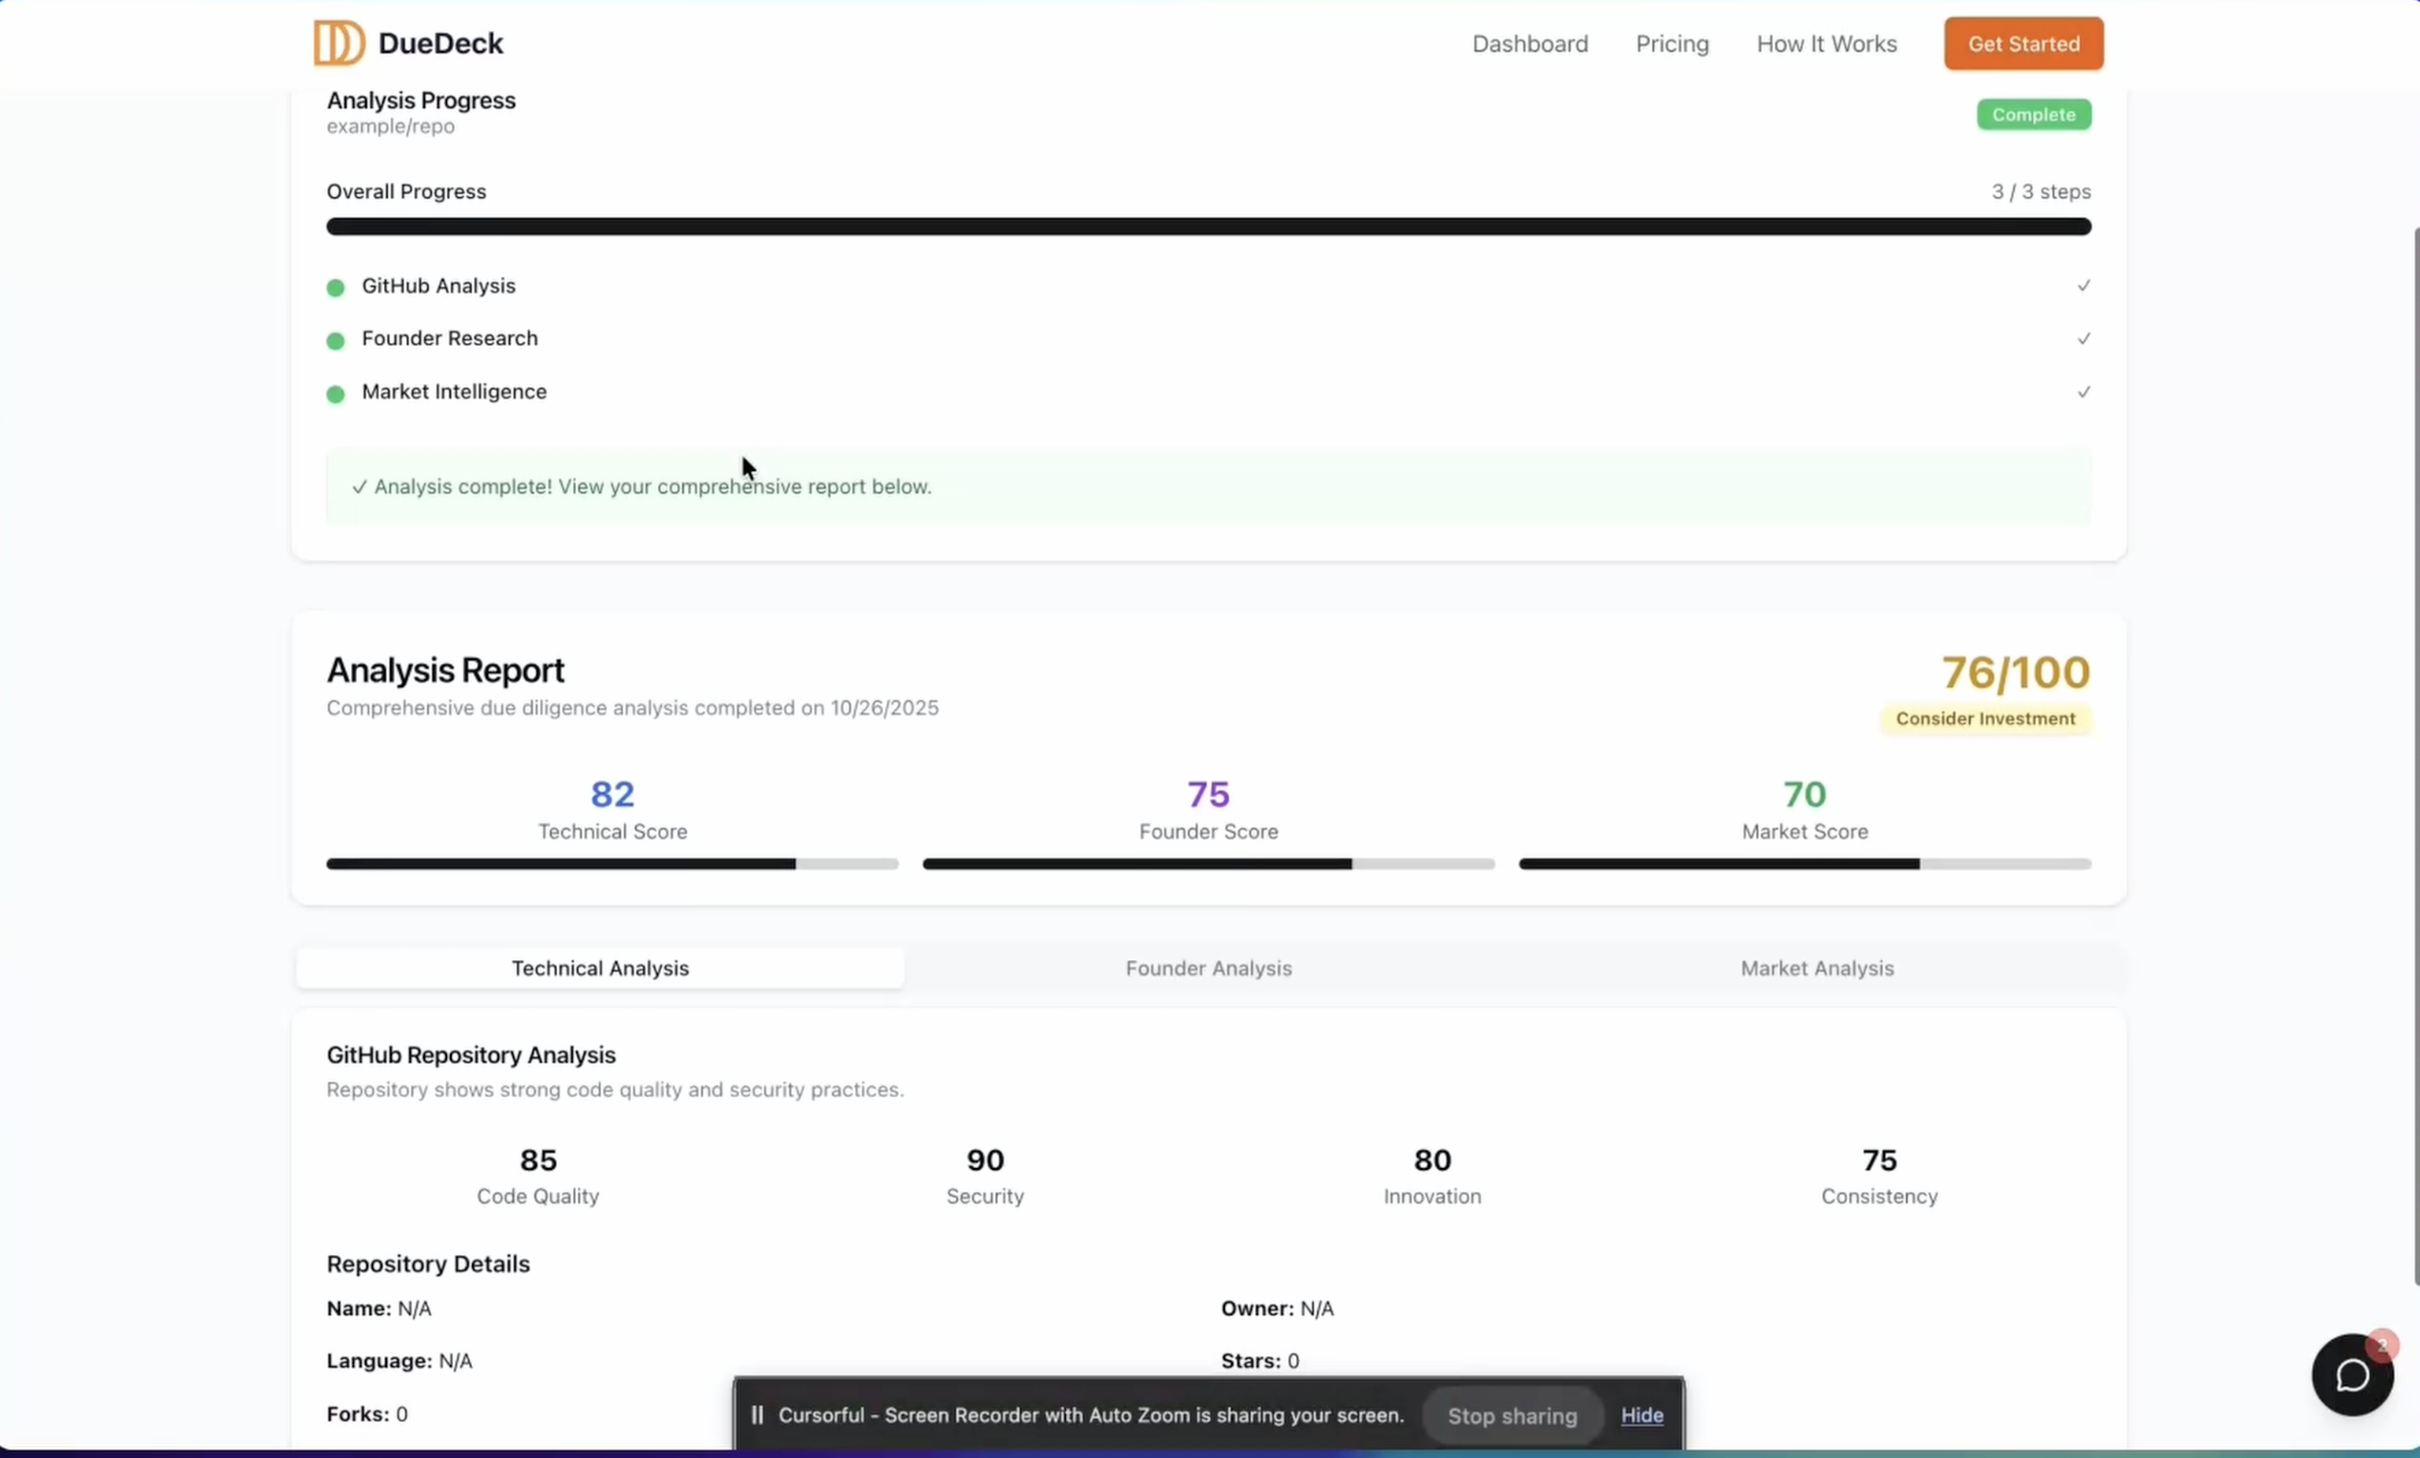Click the Overall Progress bar

pos(1208,227)
